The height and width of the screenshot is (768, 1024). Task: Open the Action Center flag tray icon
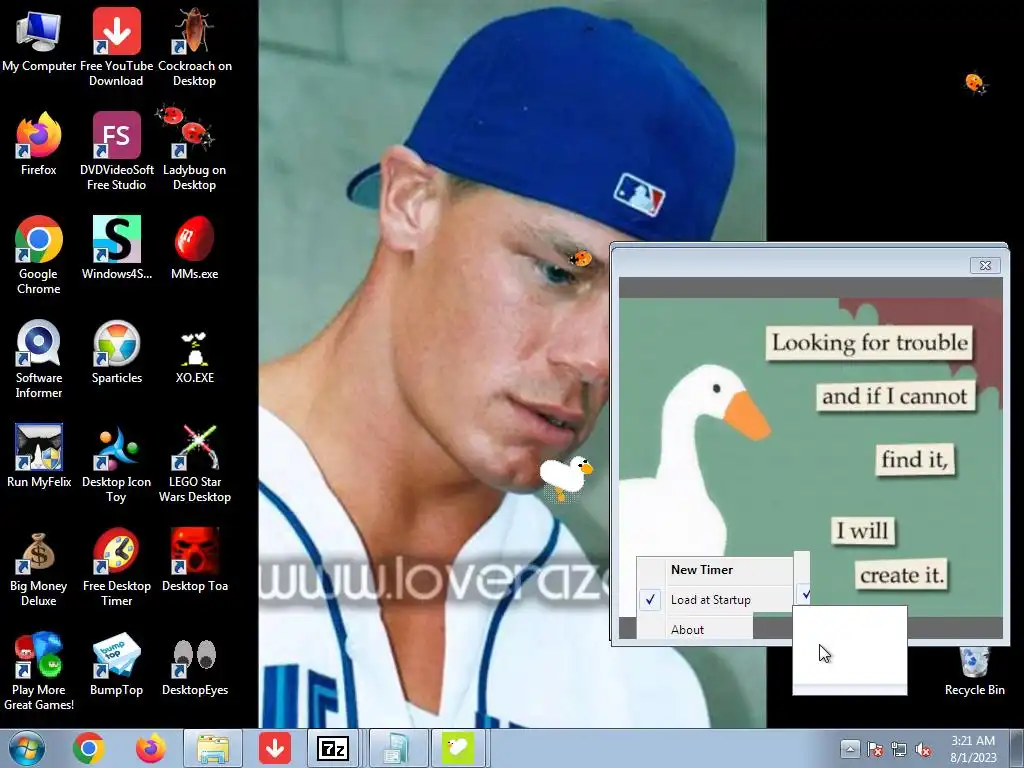pyautogui.click(x=875, y=749)
